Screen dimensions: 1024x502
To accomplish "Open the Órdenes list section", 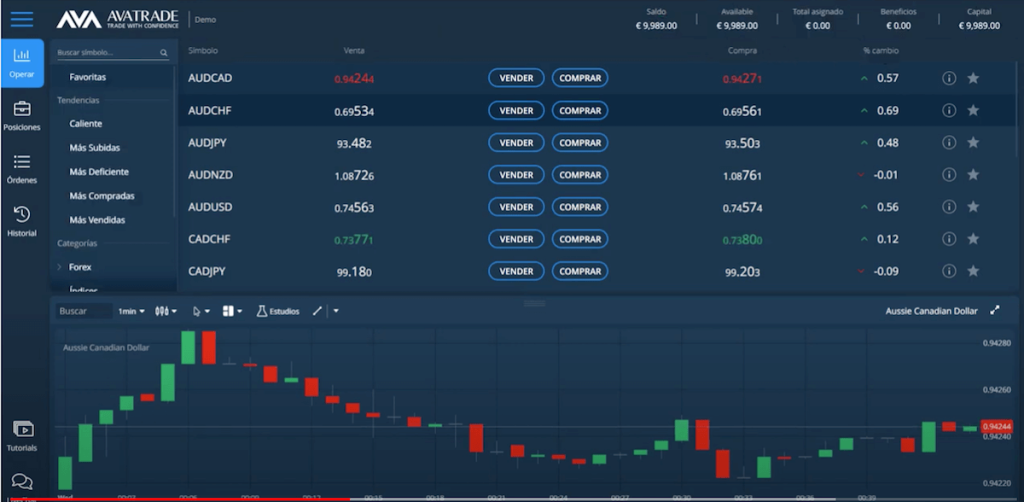I will 22,168.
